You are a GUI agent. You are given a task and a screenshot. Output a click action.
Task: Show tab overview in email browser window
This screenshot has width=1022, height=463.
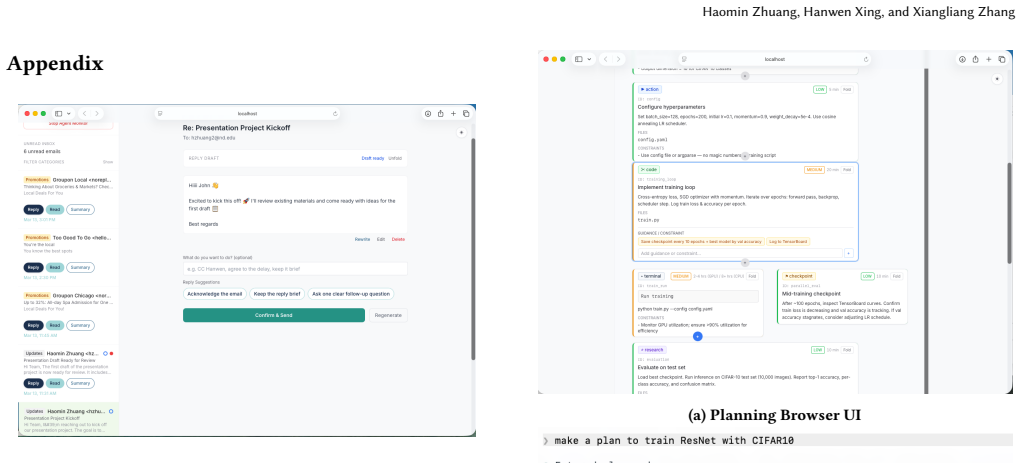[x=465, y=113]
